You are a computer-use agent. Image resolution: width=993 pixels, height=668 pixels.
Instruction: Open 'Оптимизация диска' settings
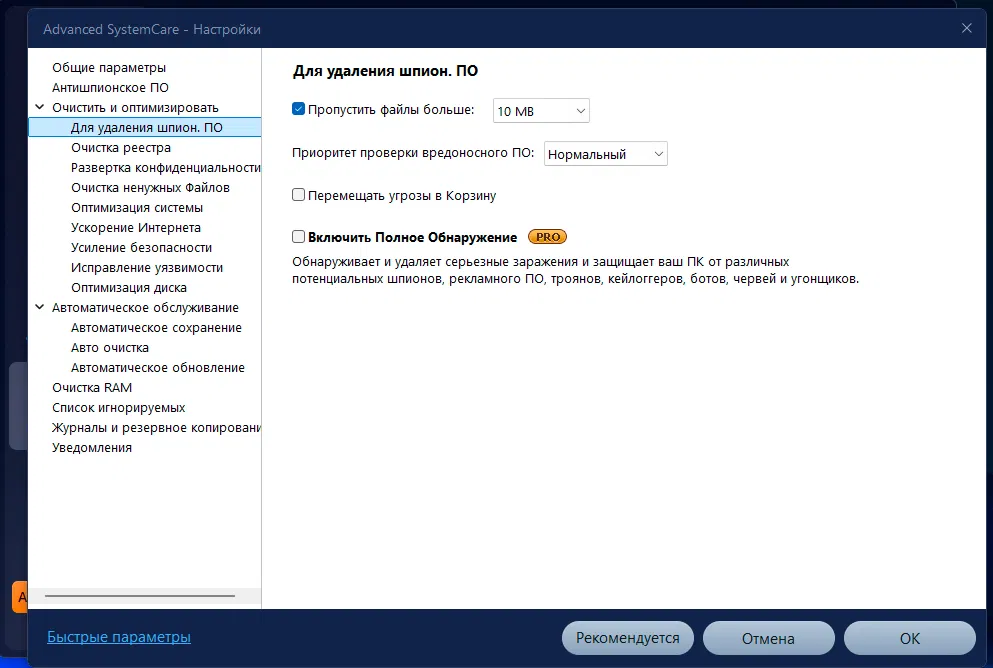[x=129, y=287]
